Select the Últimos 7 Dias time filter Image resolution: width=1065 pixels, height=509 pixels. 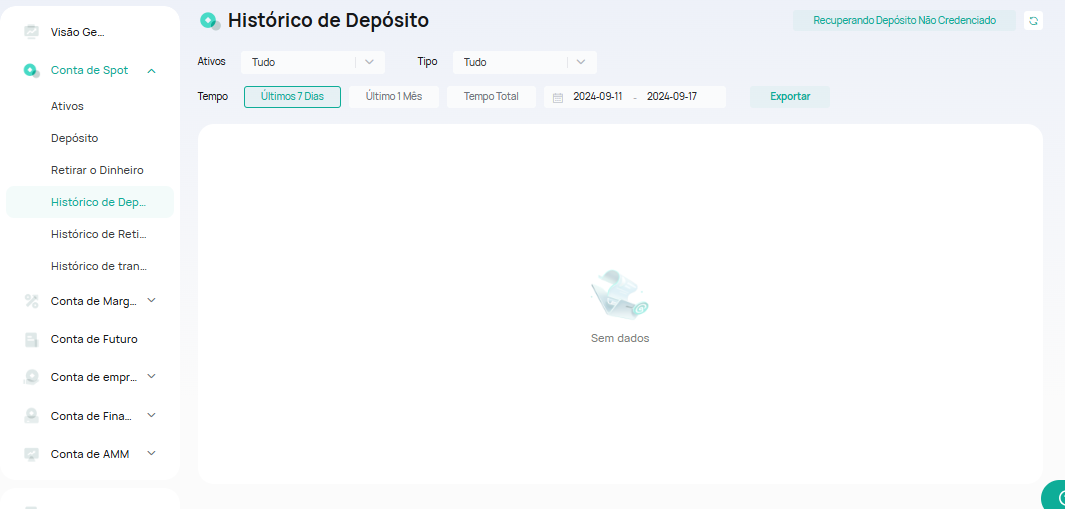click(x=292, y=97)
